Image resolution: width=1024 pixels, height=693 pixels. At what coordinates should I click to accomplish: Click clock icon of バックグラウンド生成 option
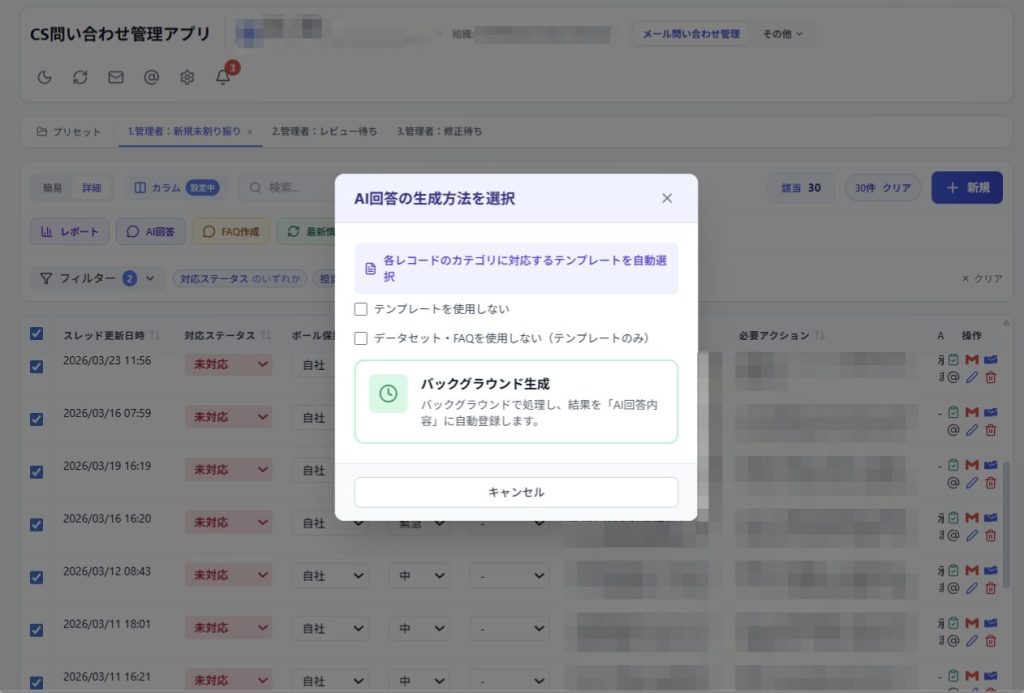click(388, 393)
